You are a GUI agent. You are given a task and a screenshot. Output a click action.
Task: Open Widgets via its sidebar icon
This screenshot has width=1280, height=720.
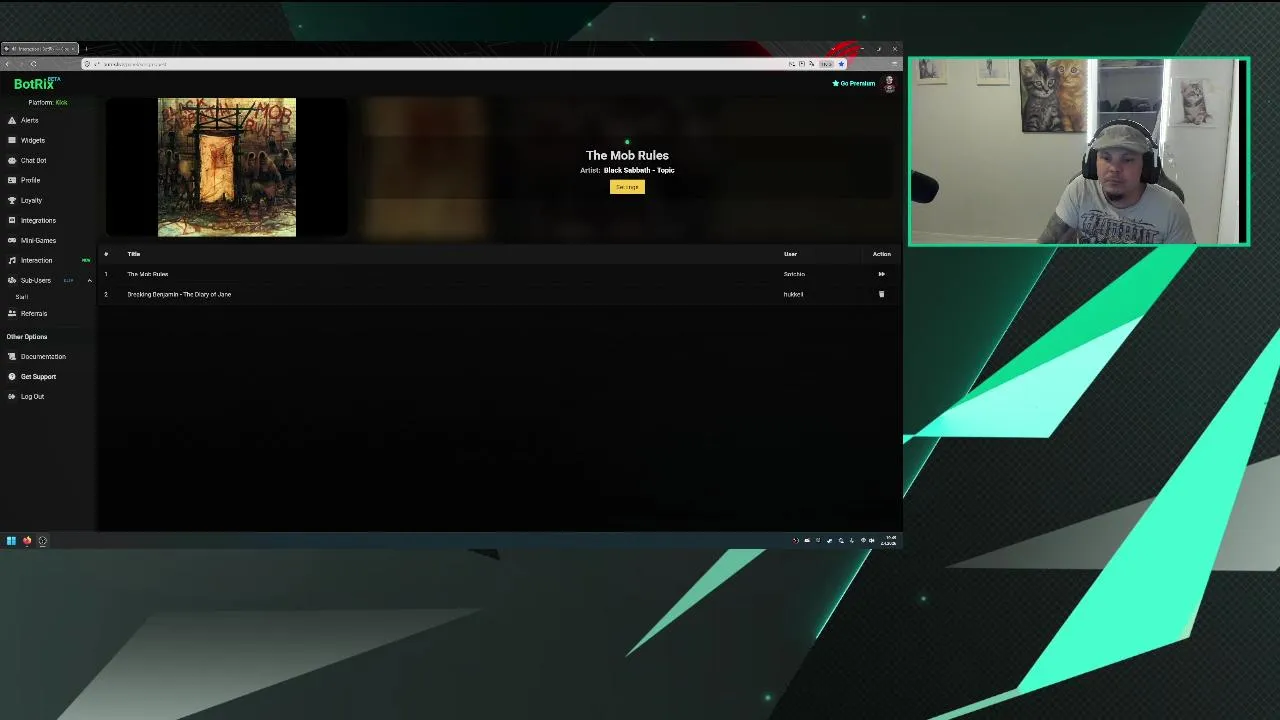[12, 140]
